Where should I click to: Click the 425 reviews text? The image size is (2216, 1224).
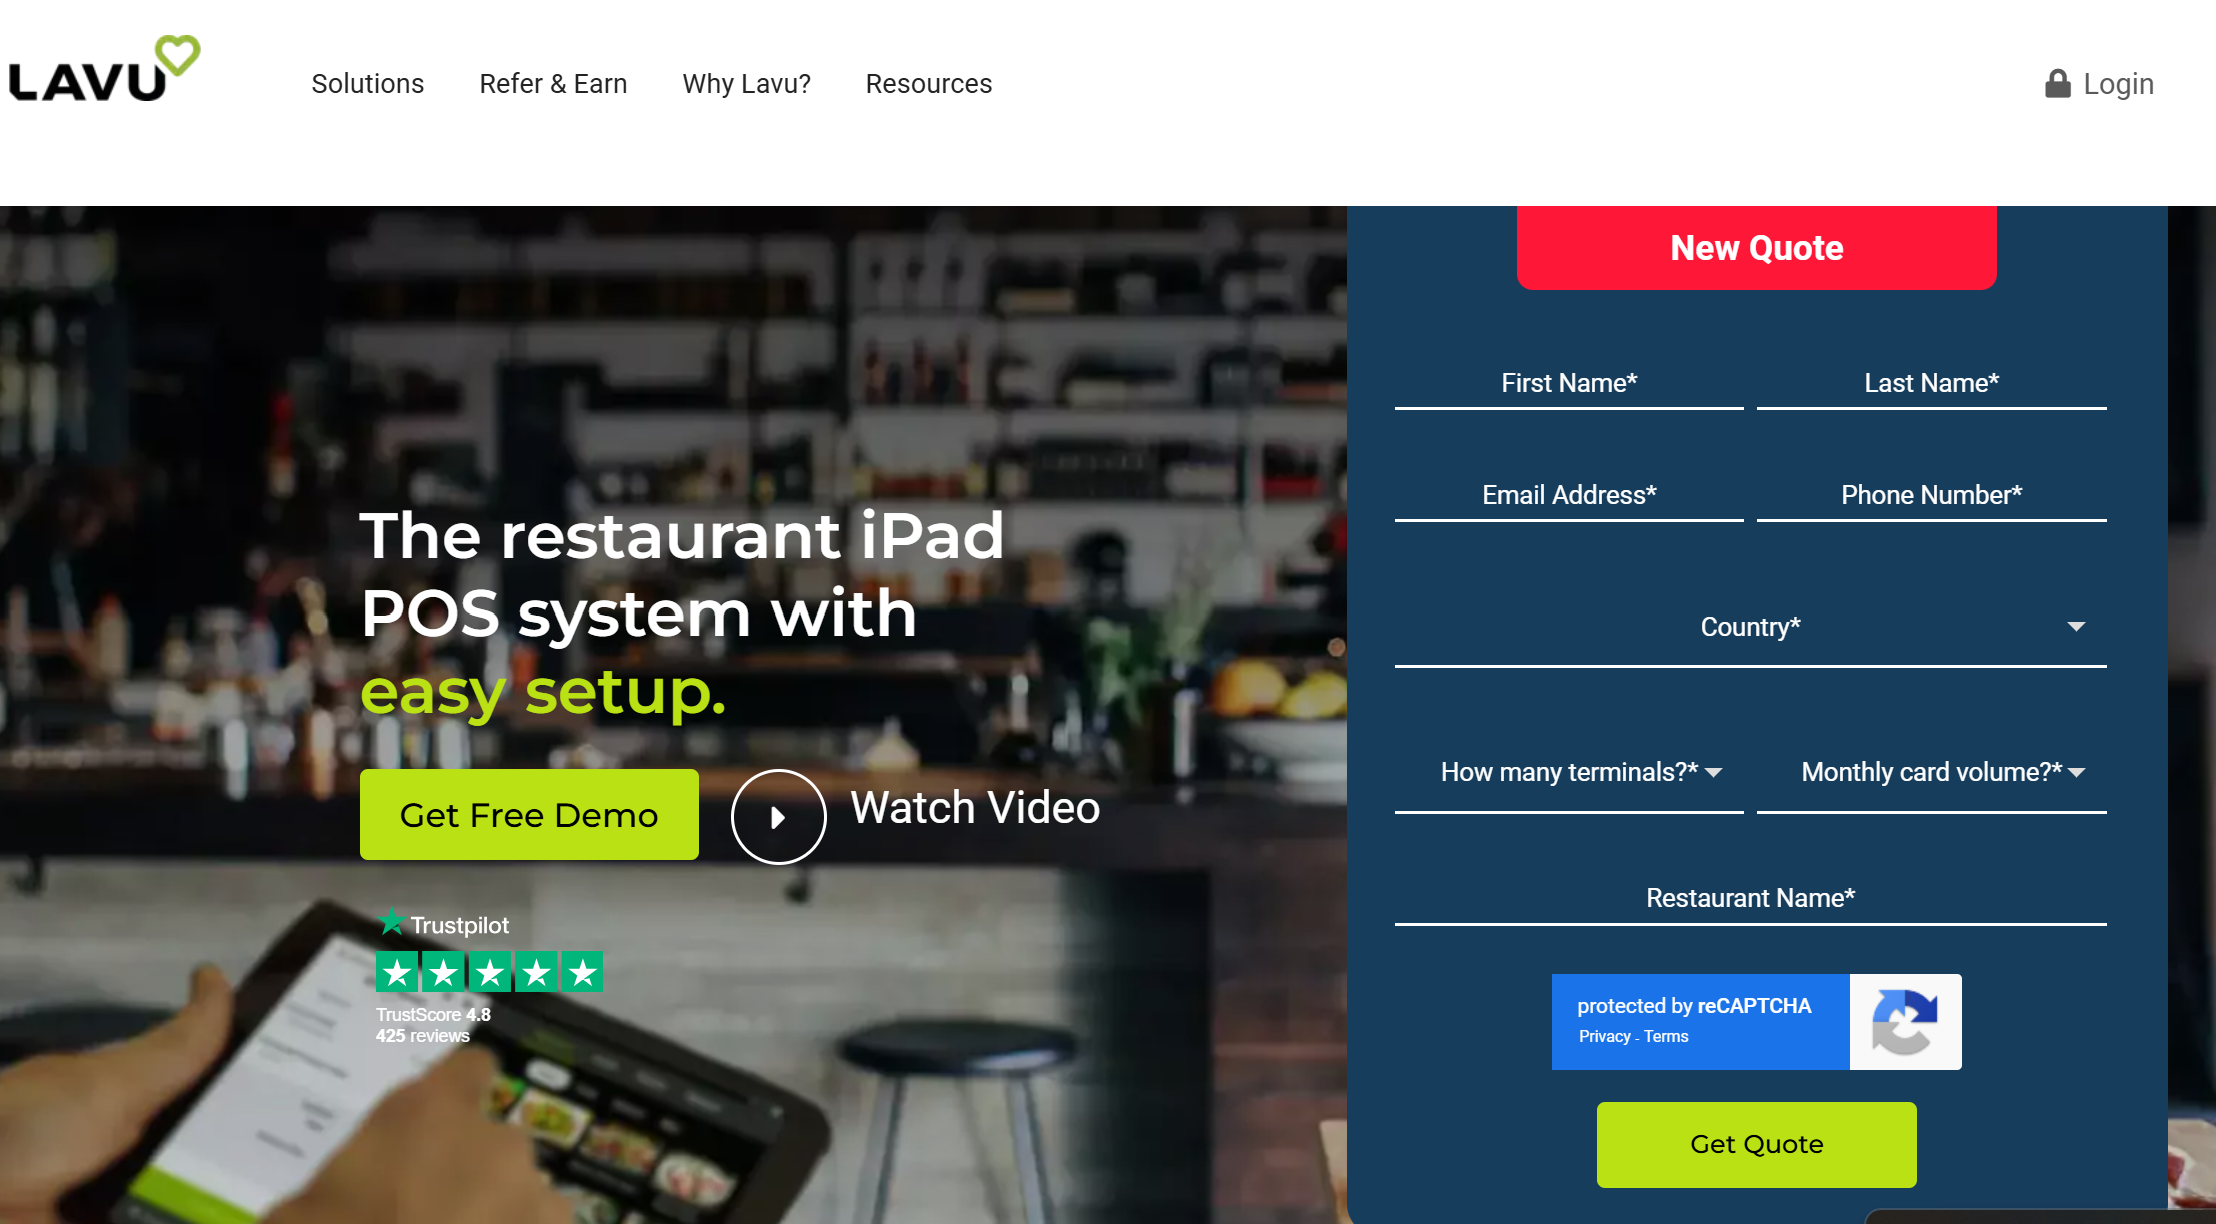pyautogui.click(x=422, y=1036)
